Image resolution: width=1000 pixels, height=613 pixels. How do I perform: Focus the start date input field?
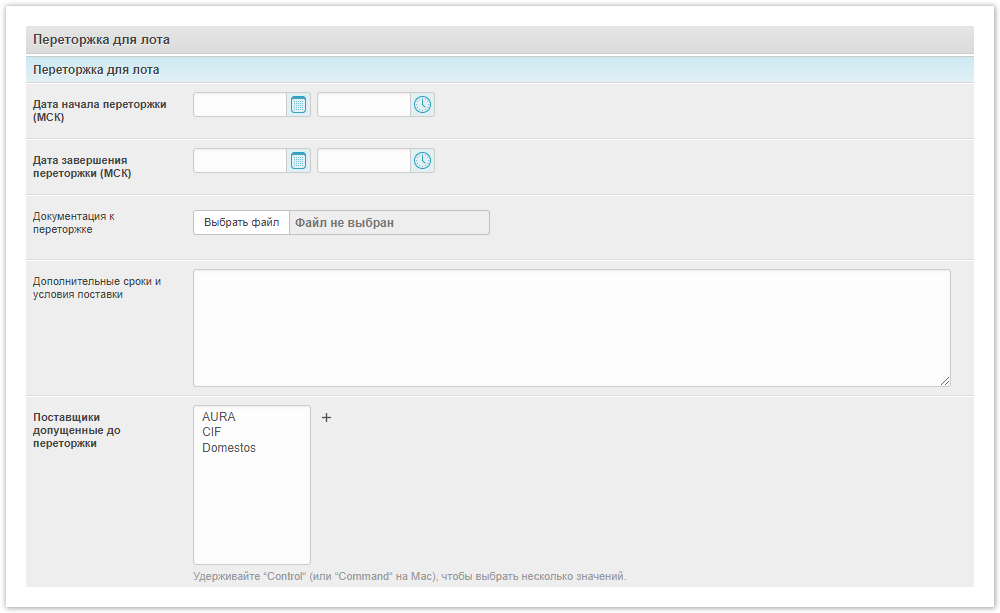240,105
